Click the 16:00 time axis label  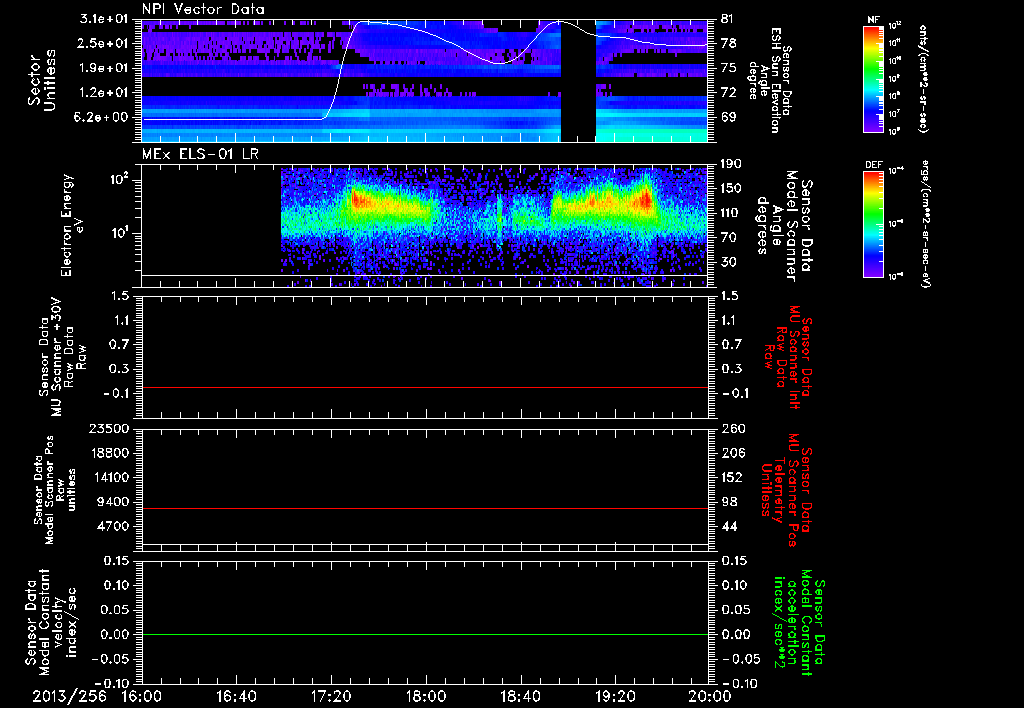(142, 696)
